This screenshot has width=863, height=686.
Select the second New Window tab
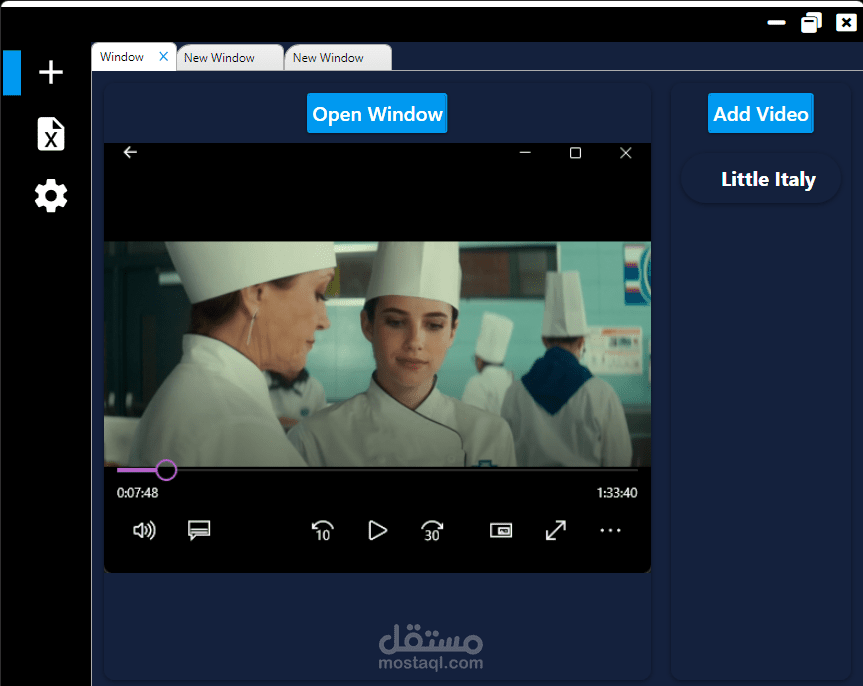tap(338, 58)
